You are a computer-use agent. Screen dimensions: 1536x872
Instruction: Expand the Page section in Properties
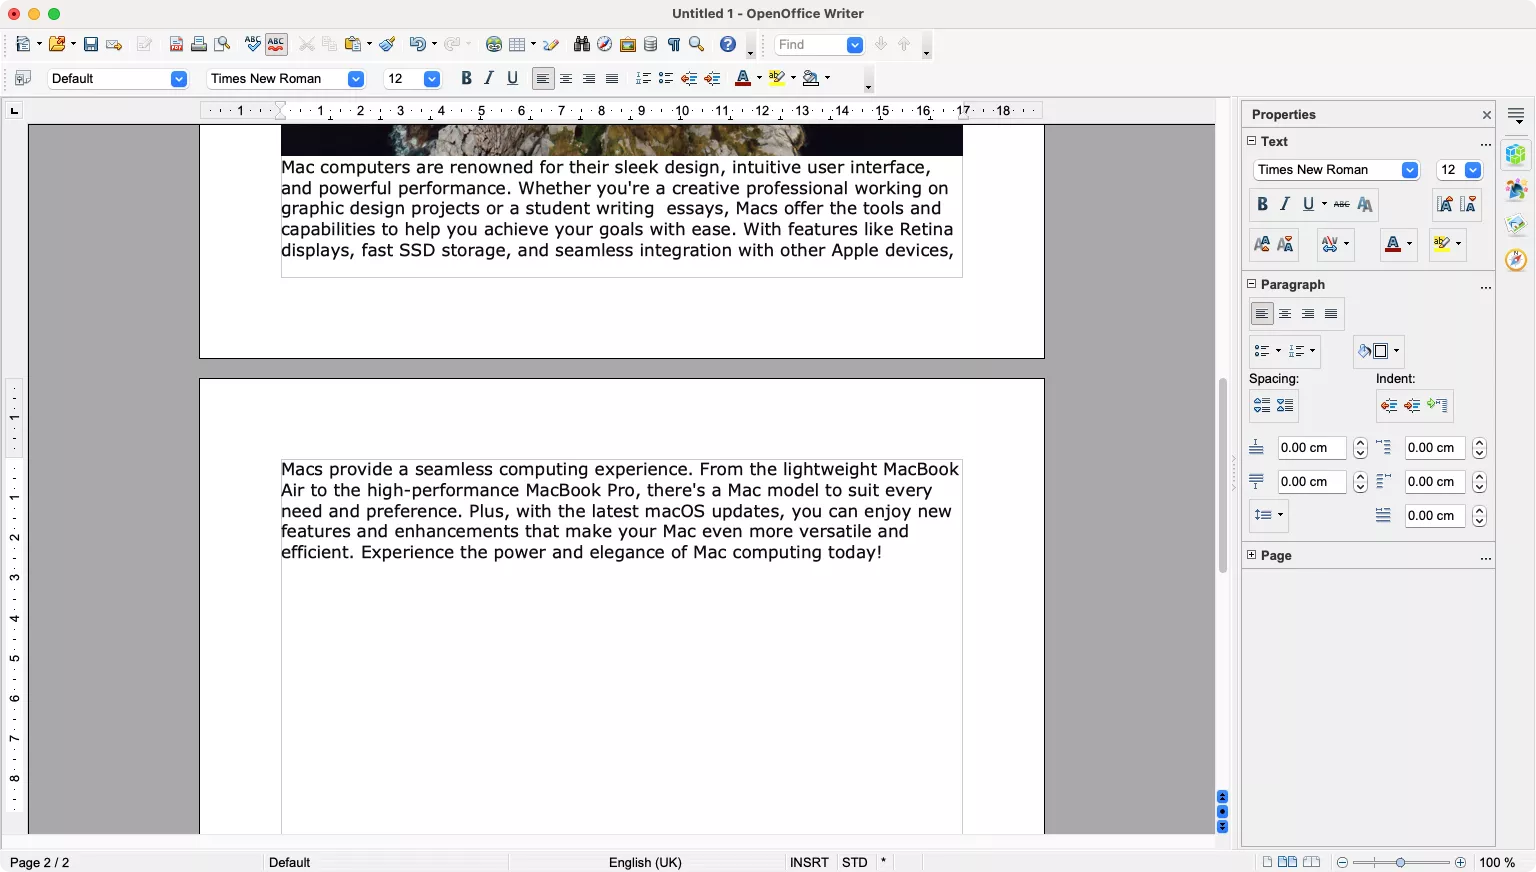click(1252, 555)
